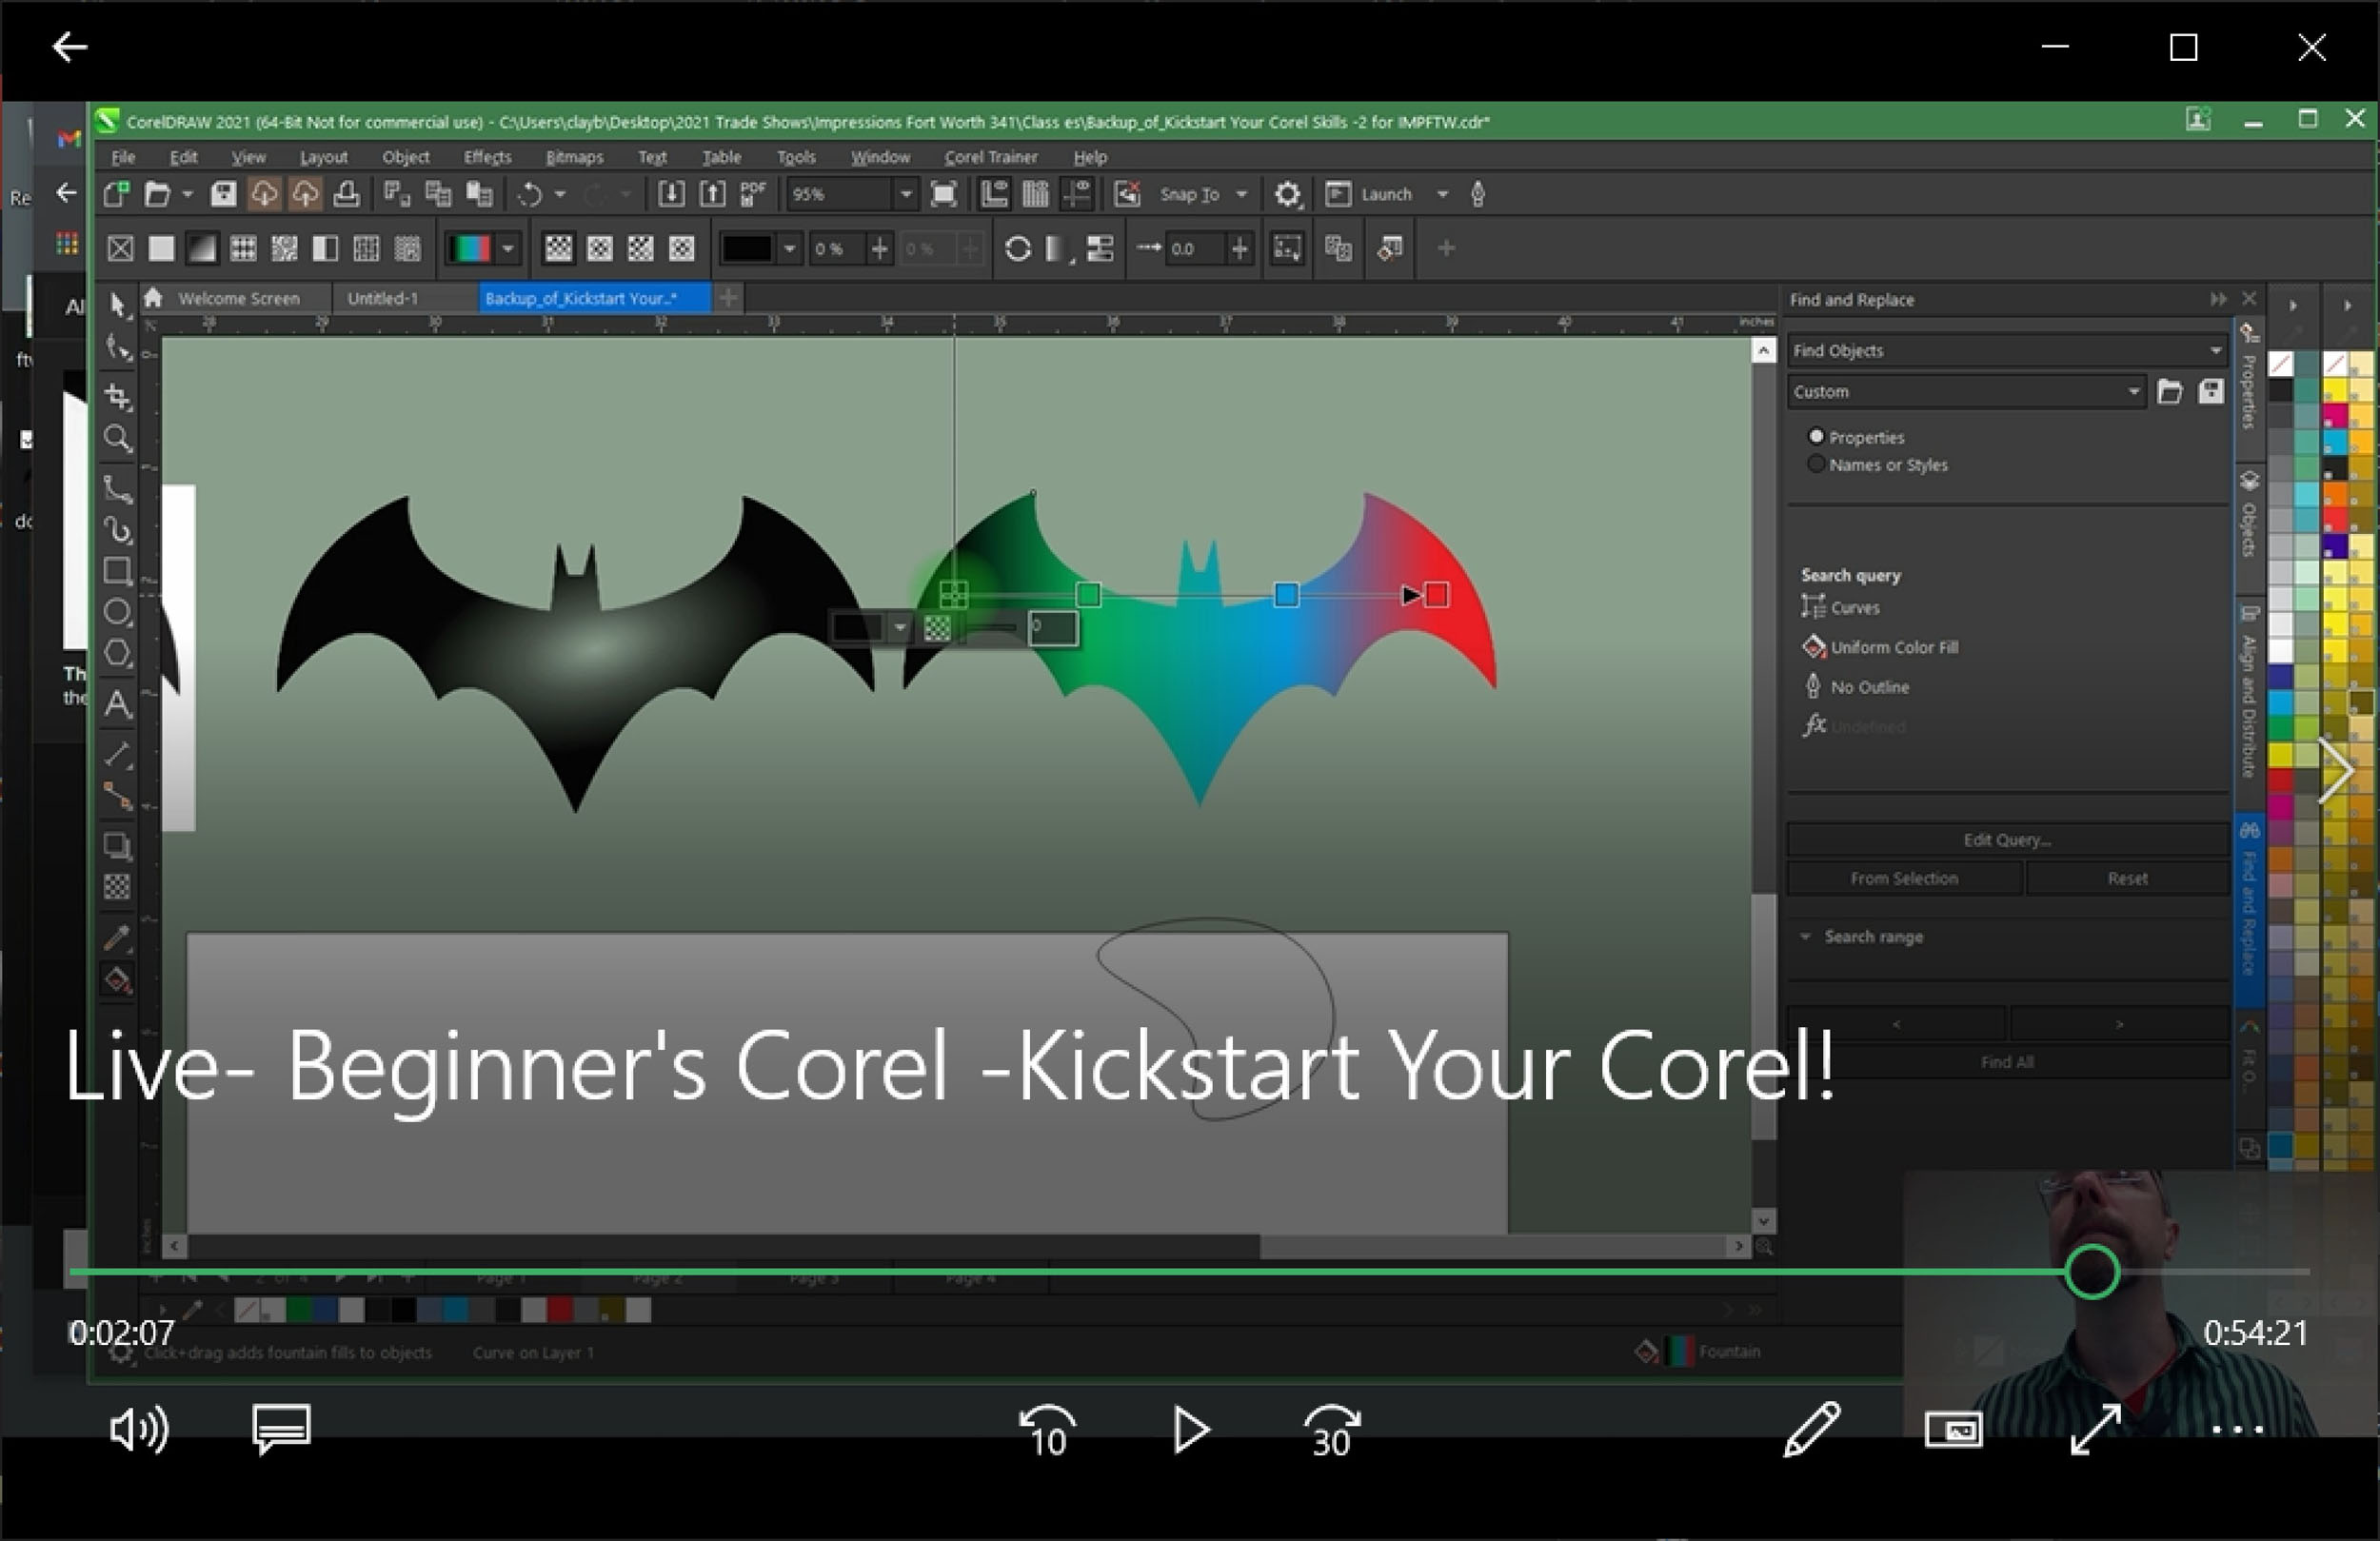Select the Interactive Fill tool
This screenshot has width=2380, height=1541.
[118, 980]
